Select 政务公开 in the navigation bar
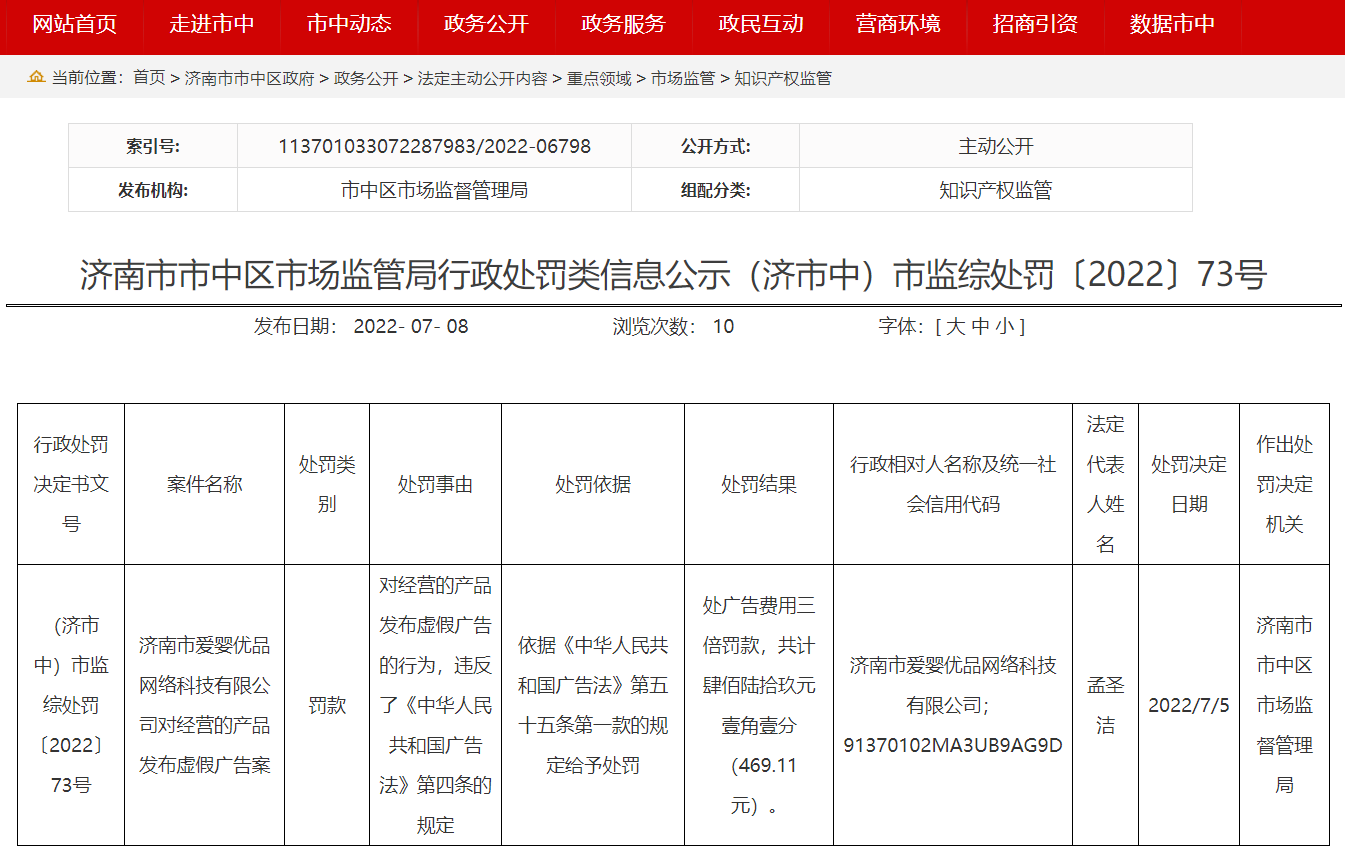Viewport: 1345px width, 854px height. click(486, 24)
